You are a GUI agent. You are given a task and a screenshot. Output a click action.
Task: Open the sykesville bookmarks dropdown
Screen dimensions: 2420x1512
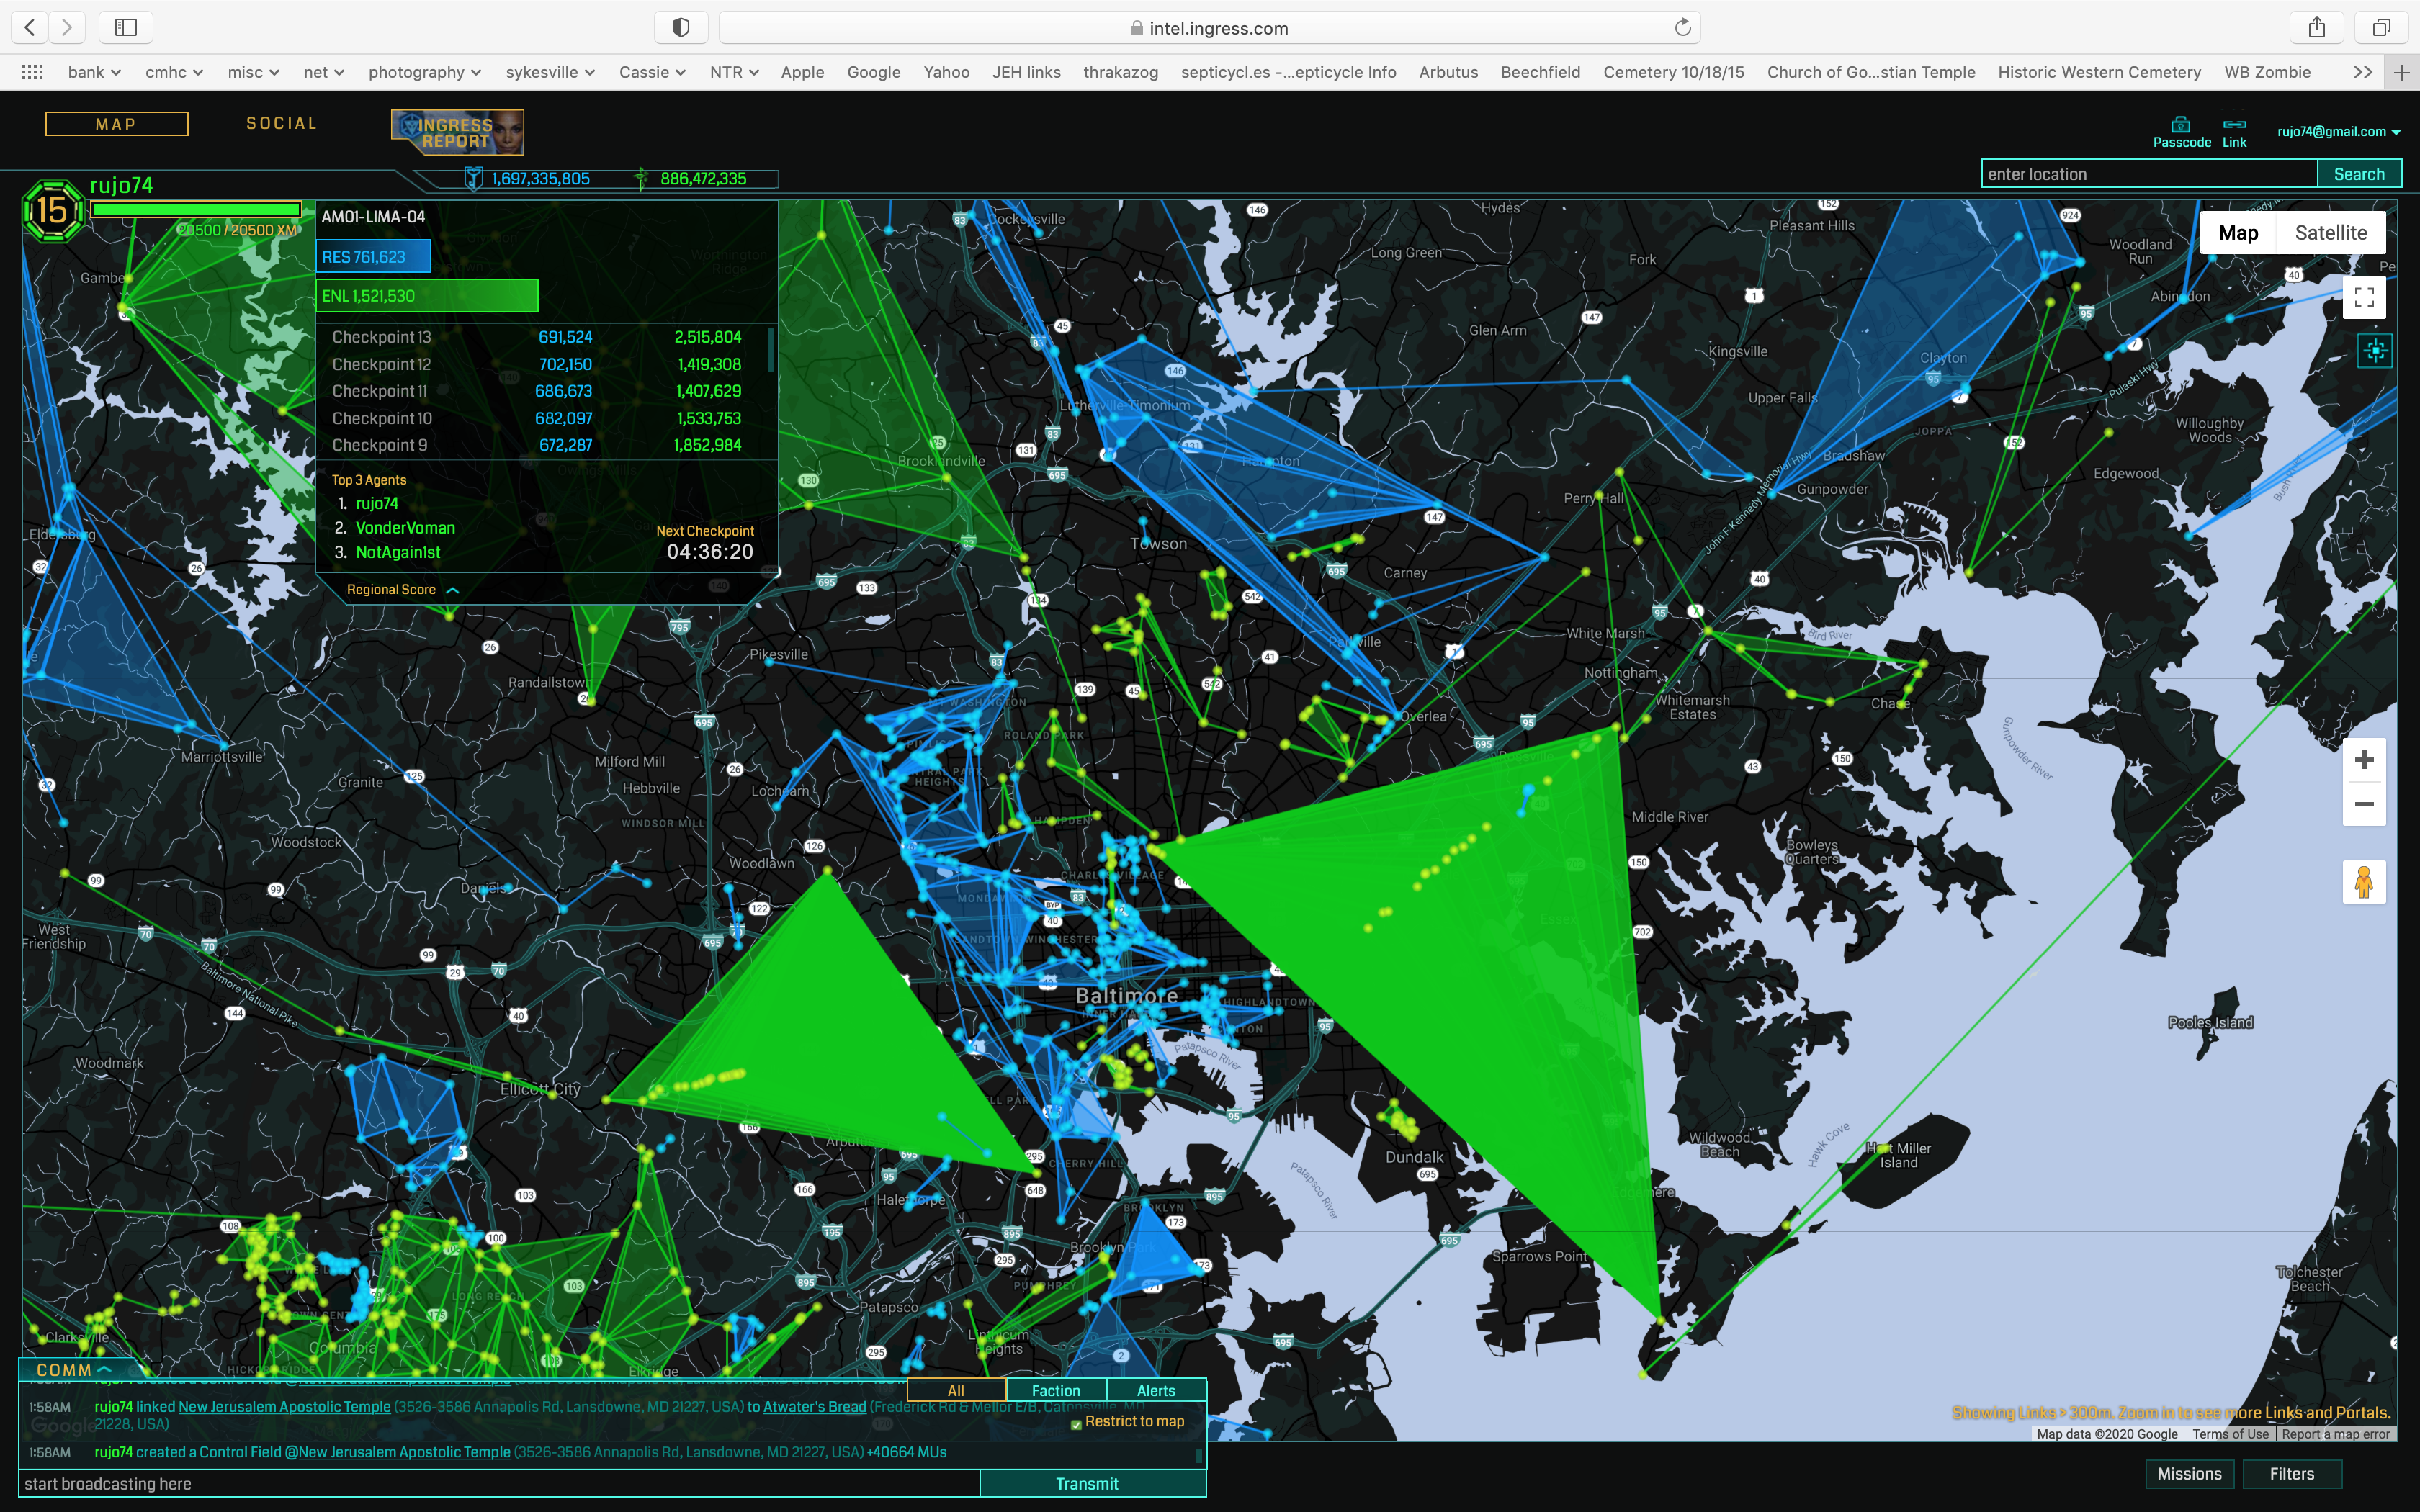pyautogui.click(x=550, y=72)
